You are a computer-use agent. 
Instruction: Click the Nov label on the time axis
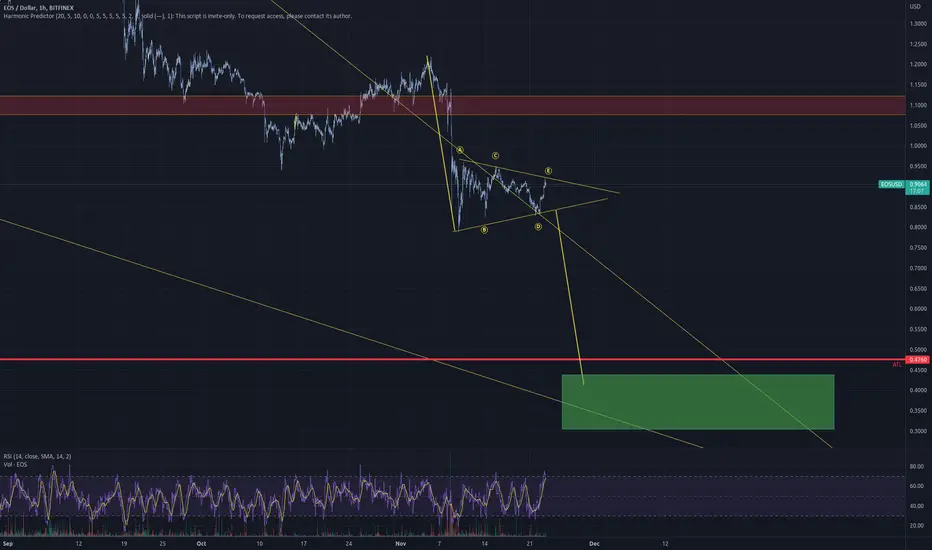[x=401, y=543]
